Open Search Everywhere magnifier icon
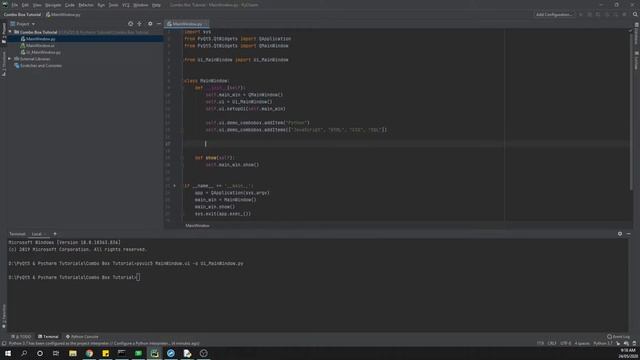Image resolution: width=640 pixels, height=360 pixels. click(635, 14)
